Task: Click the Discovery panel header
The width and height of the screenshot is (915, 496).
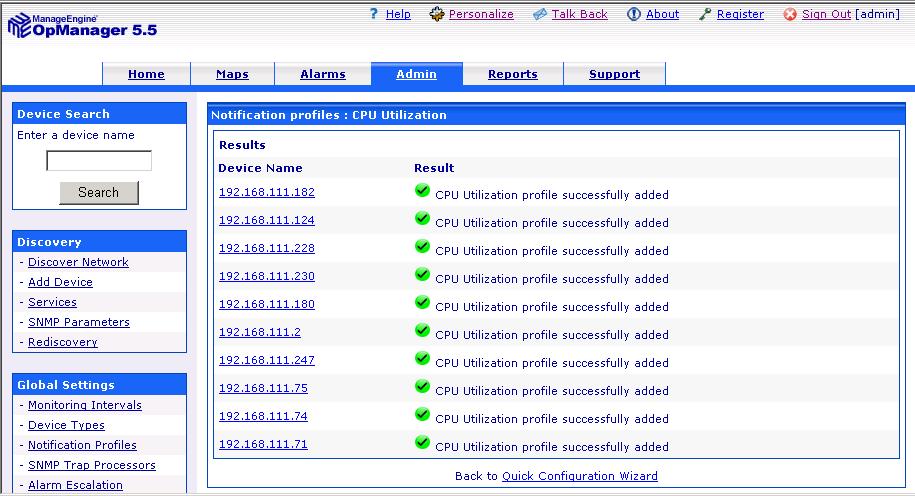Action: tap(99, 242)
